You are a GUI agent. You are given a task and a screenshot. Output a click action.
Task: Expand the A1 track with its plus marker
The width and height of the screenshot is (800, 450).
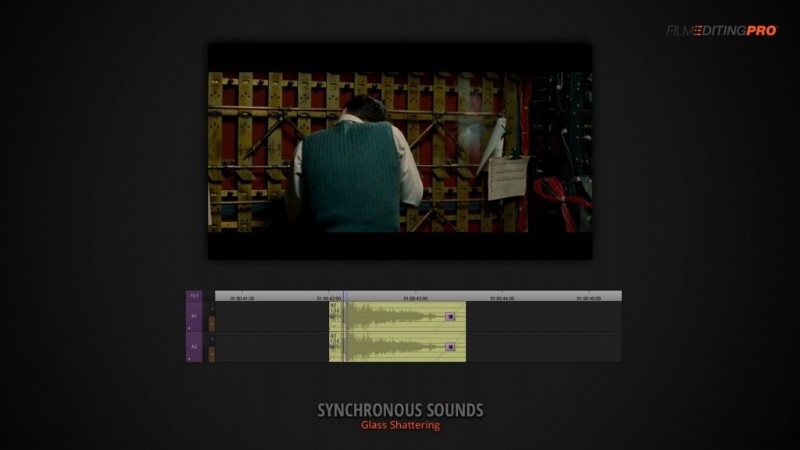[189, 328]
